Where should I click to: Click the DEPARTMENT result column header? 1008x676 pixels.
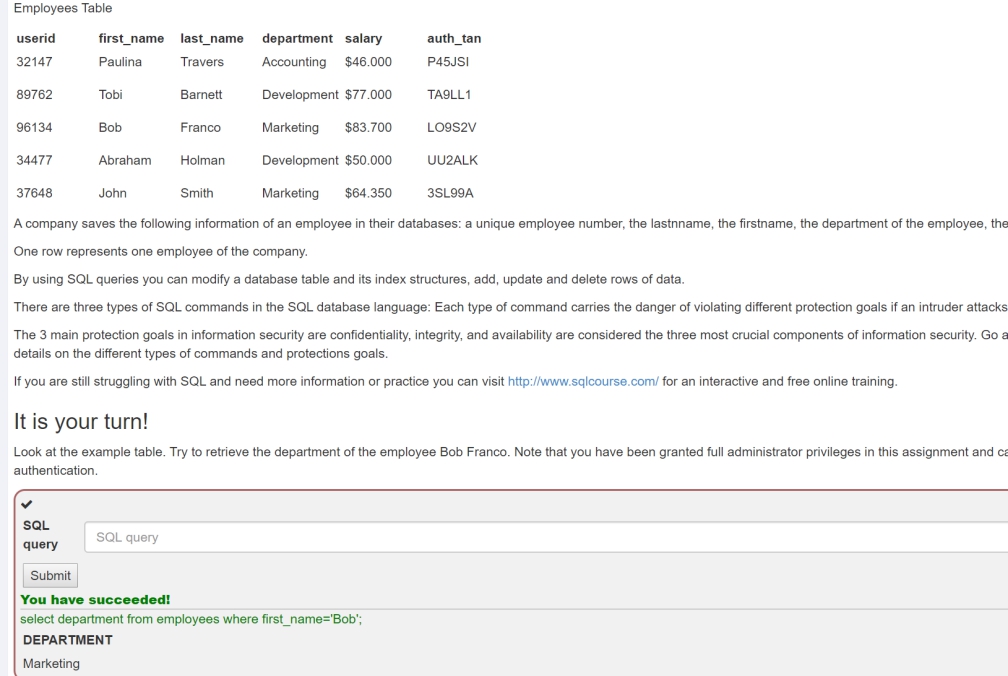click(68, 640)
